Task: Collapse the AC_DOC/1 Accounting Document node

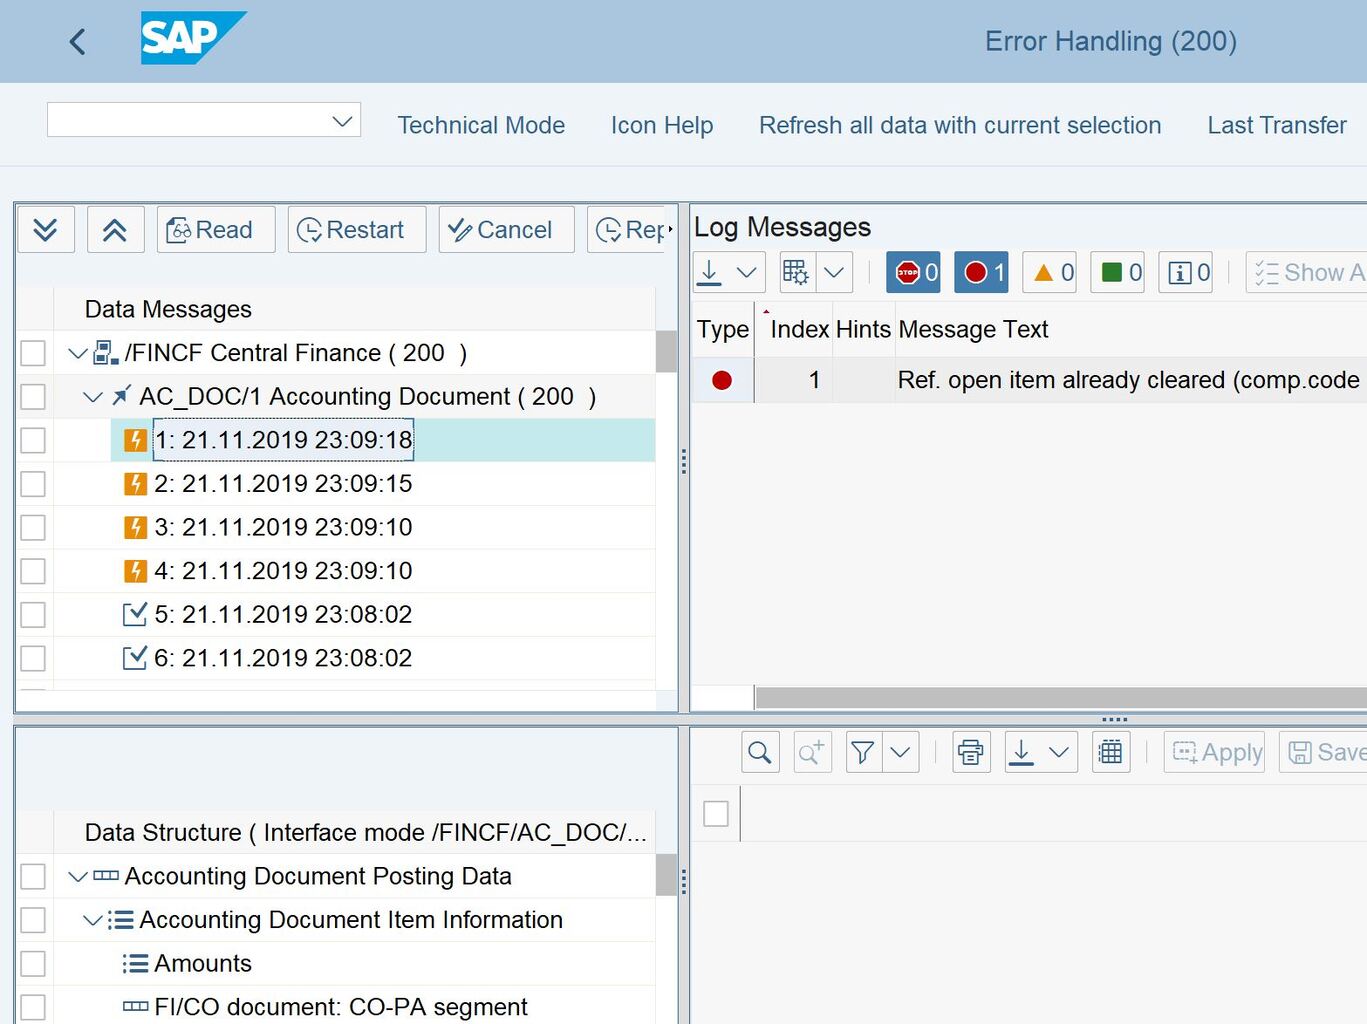Action: (93, 397)
